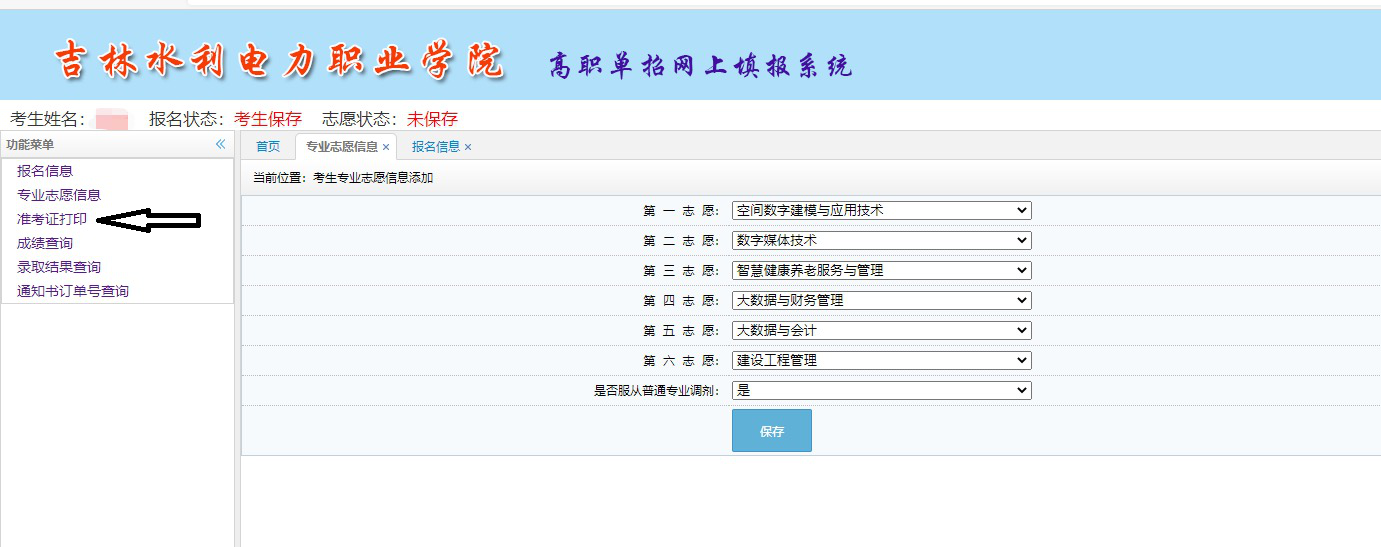Open the 第四志愿 dropdown

(881, 300)
